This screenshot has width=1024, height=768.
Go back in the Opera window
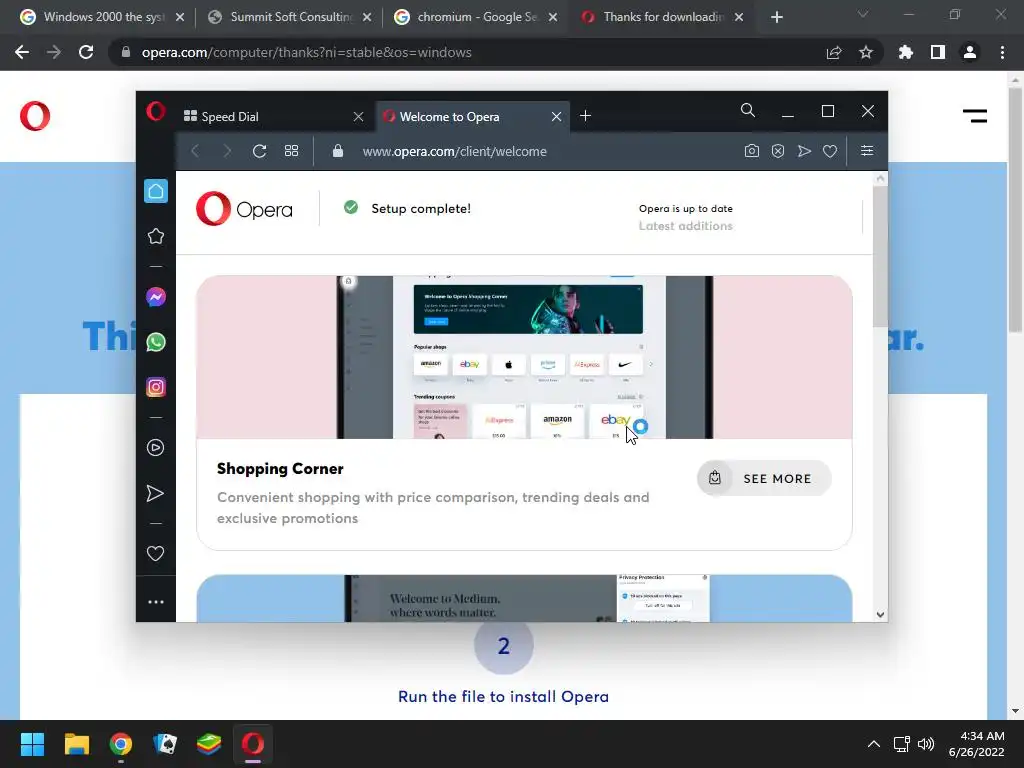(x=195, y=152)
